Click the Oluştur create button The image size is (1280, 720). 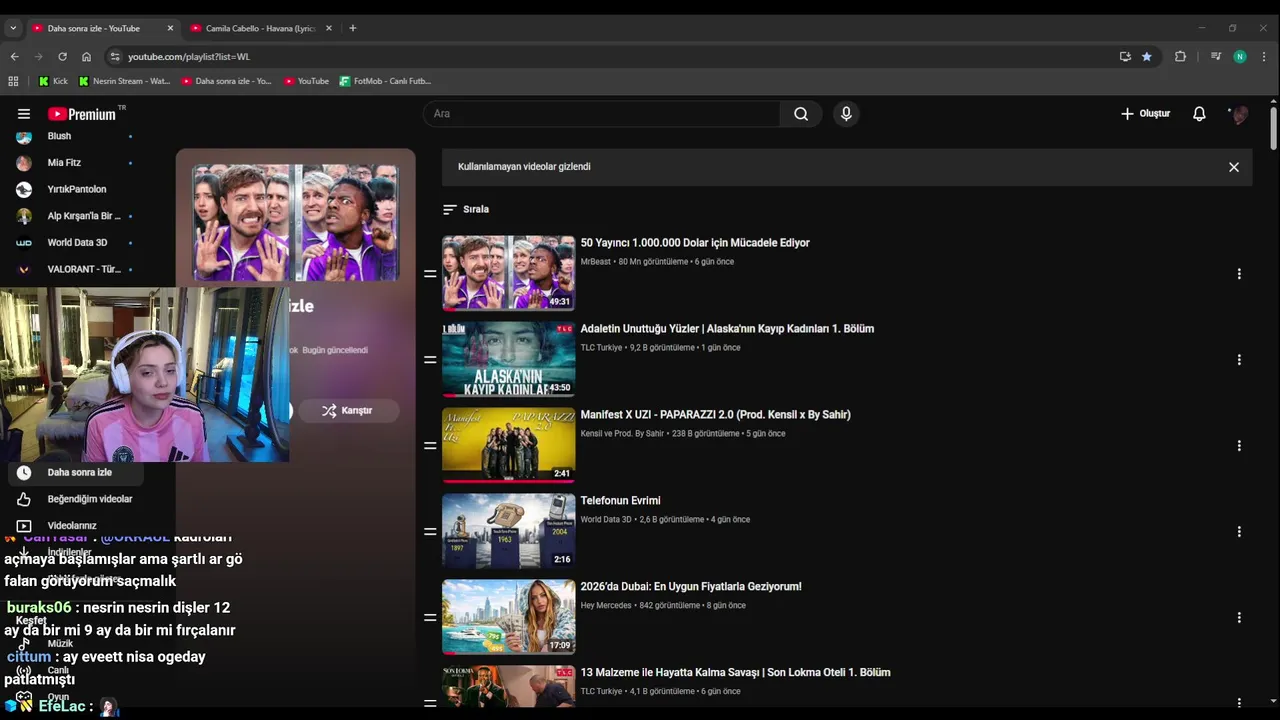[x=1145, y=114]
